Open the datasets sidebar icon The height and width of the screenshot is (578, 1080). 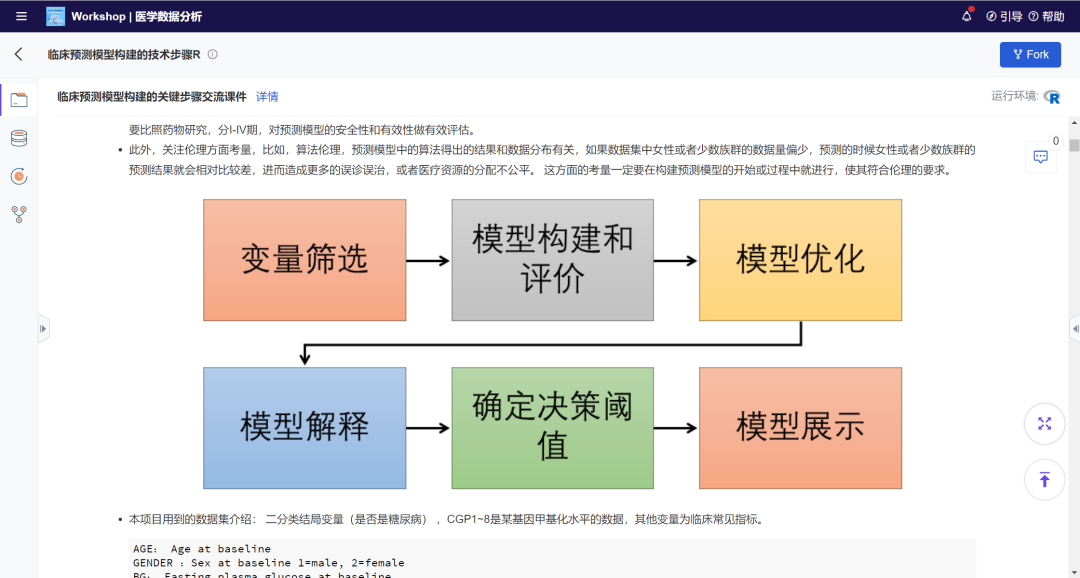tap(19, 138)
